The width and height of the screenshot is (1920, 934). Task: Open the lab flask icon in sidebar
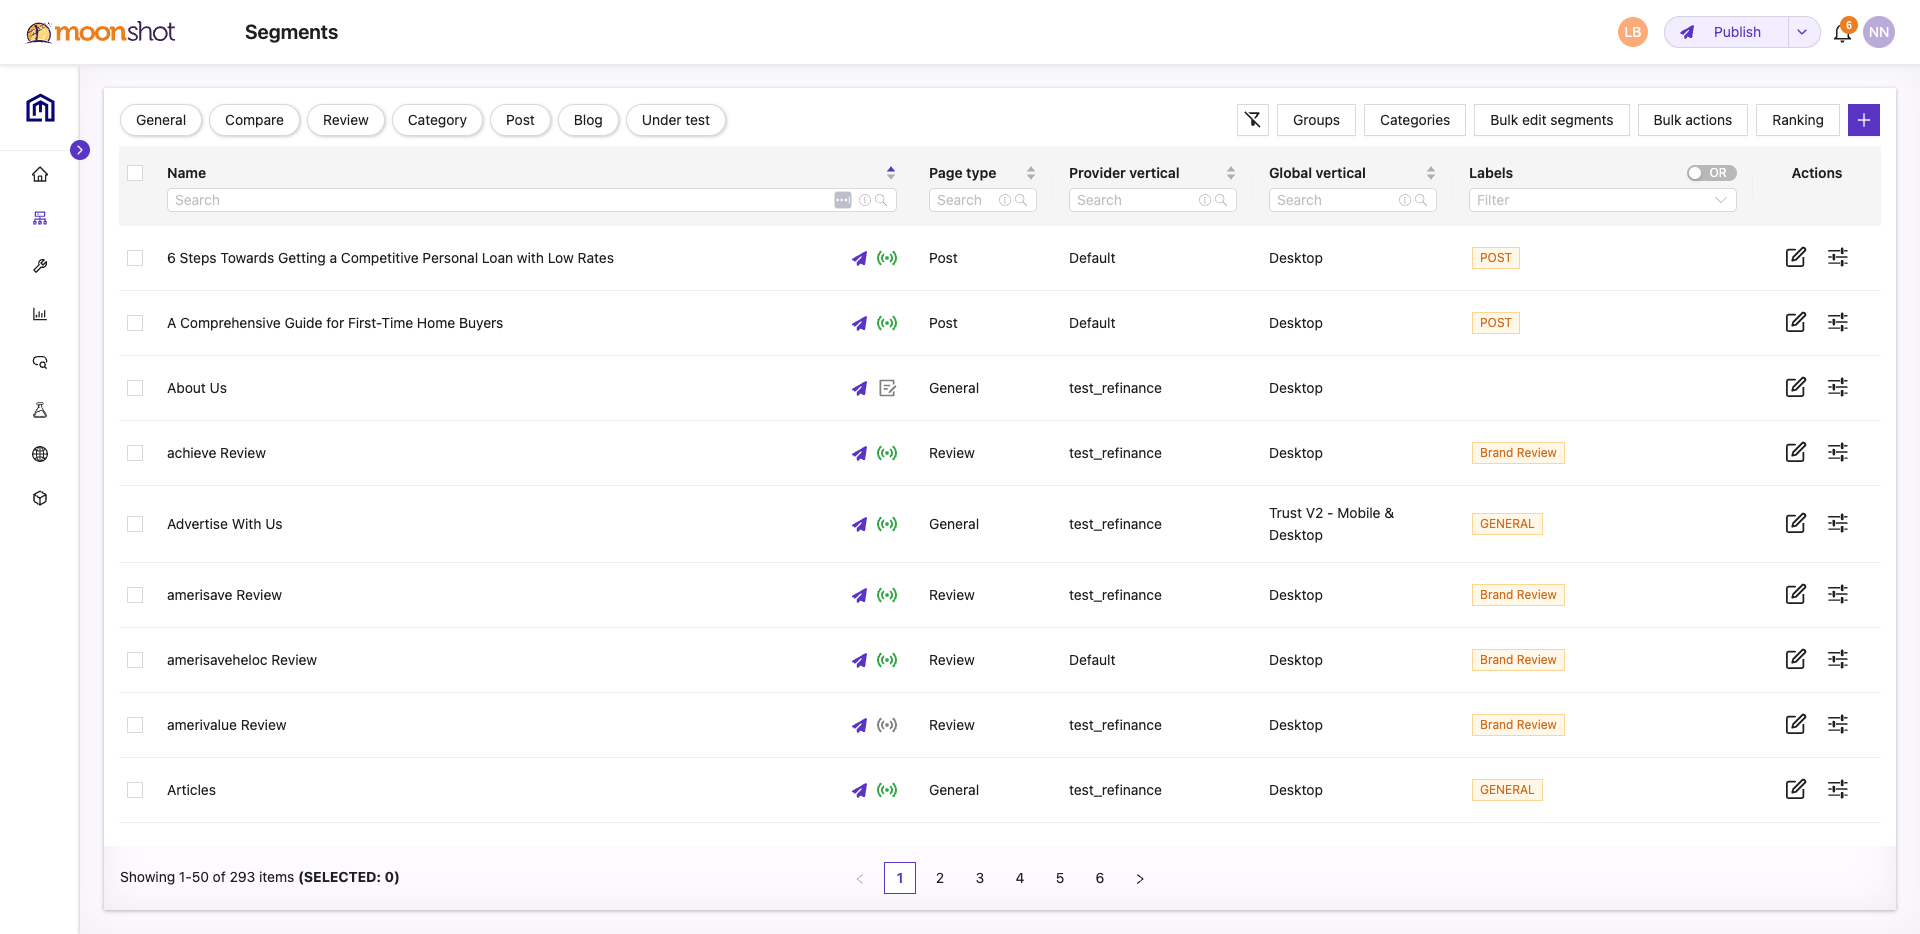coord(40,410)
